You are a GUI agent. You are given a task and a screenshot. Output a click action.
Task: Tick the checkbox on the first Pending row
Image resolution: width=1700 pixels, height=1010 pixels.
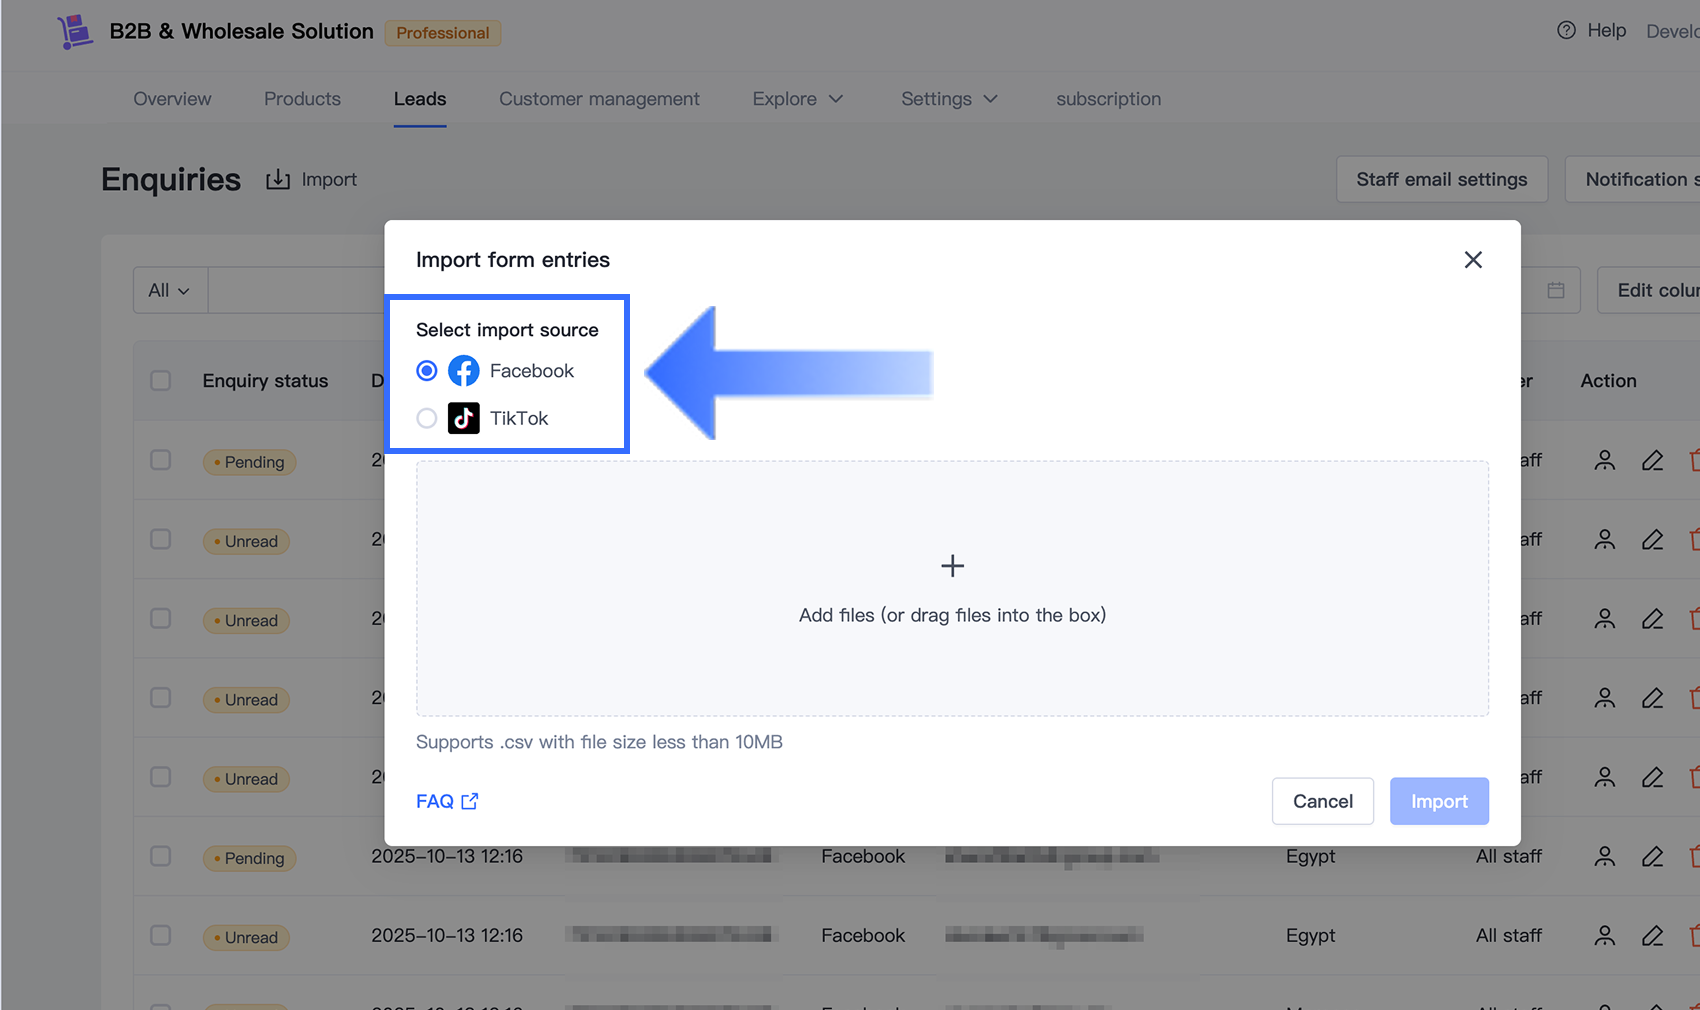tap(160, 460)
